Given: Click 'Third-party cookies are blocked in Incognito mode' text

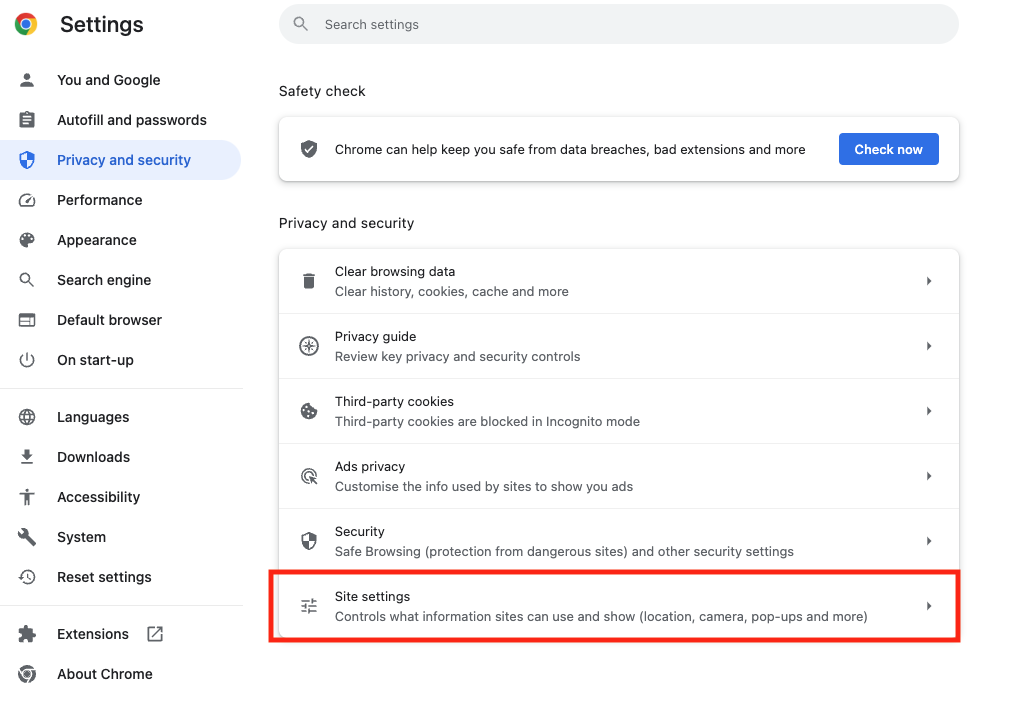Looking at the screenshot, I should point(487,421).
